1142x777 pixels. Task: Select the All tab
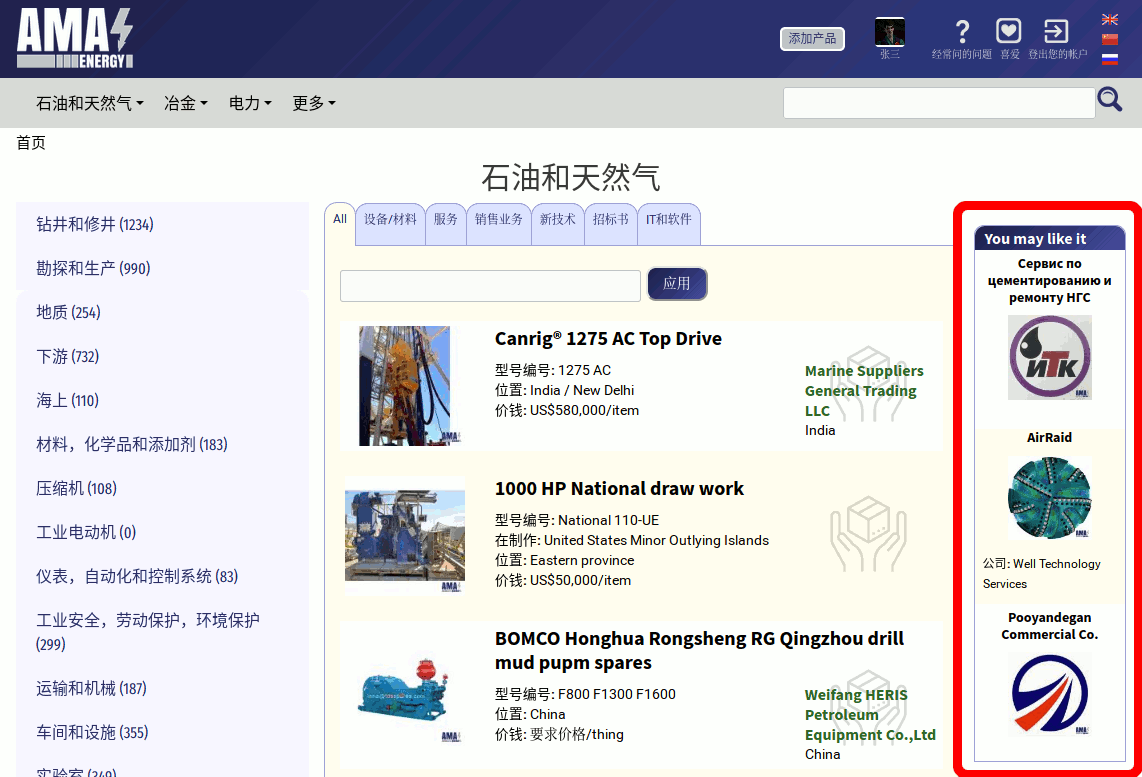[340, 219]
